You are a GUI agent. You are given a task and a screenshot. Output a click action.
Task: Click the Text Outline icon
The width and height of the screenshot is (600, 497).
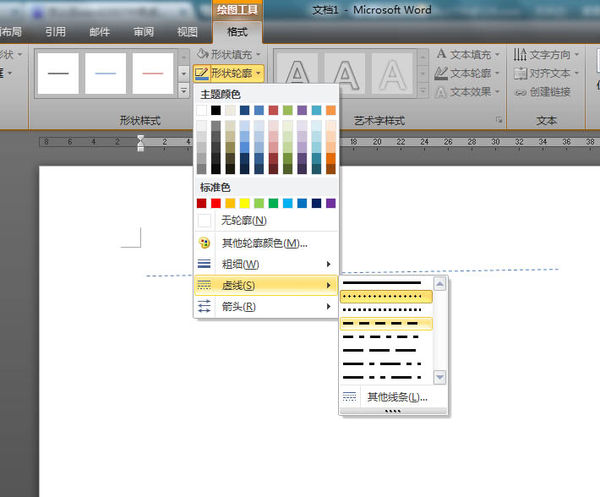tap(441, 73)
